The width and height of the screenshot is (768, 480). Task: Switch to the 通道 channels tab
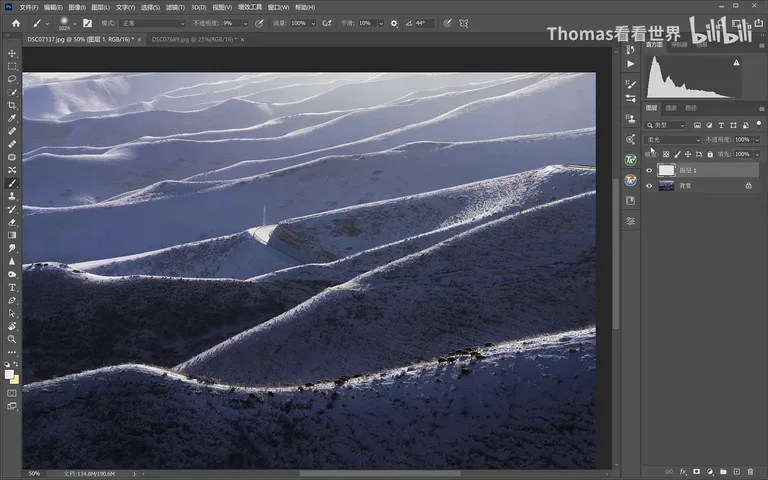(x=671, y=108)
